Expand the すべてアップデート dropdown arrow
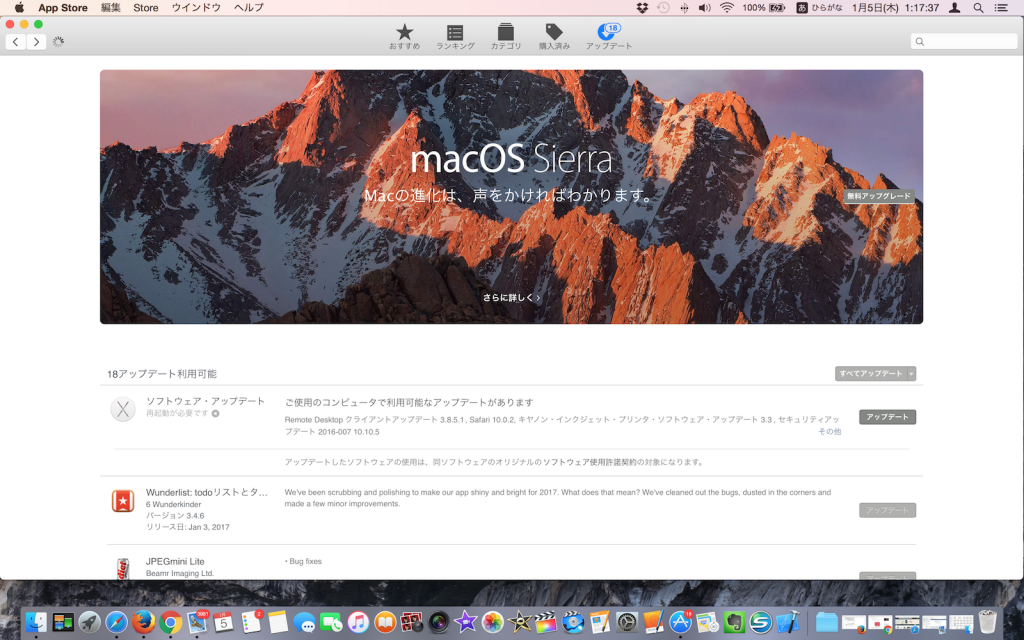 click(x=911, y=374)
